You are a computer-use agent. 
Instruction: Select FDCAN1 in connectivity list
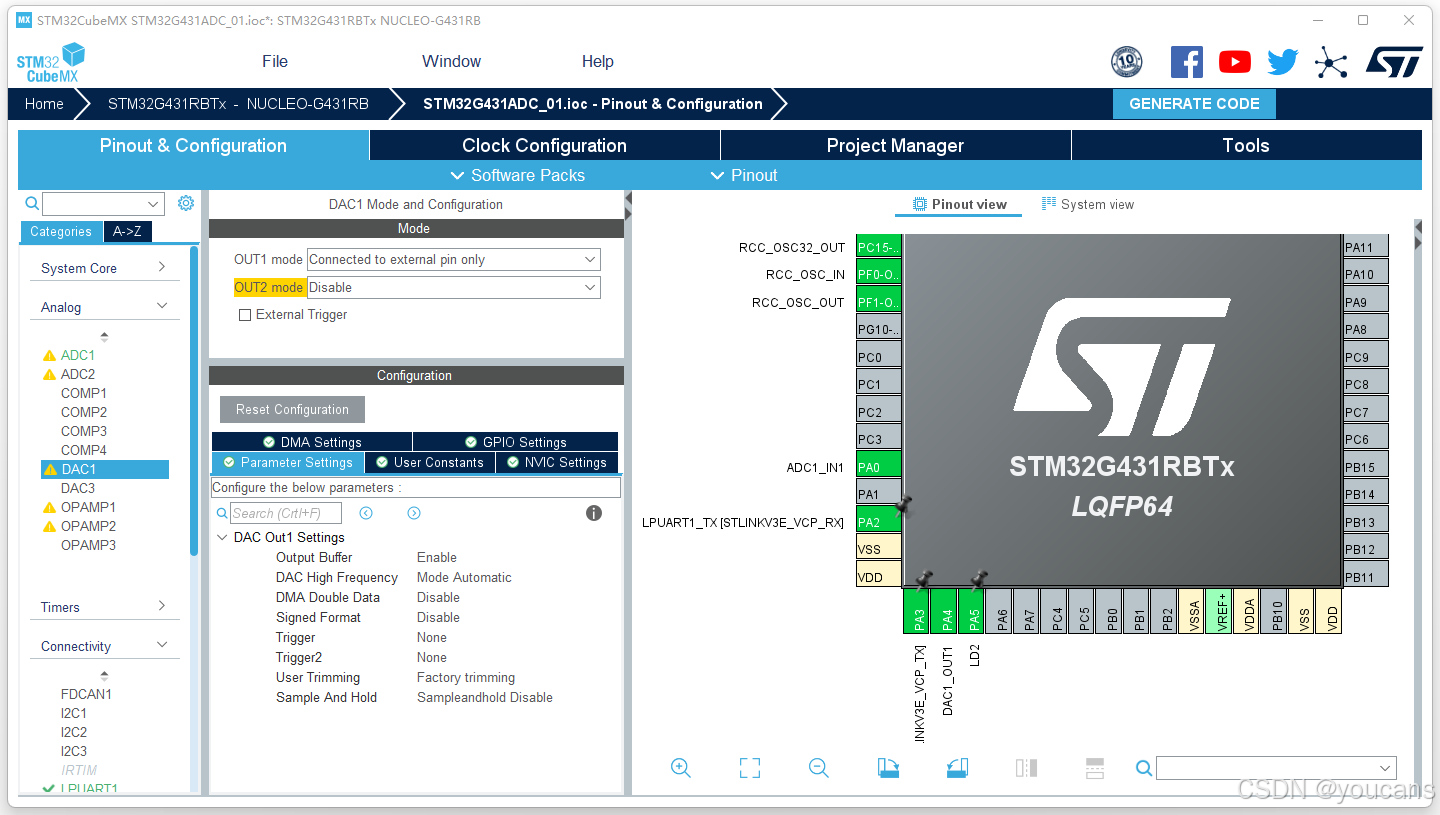coord(86,694)
